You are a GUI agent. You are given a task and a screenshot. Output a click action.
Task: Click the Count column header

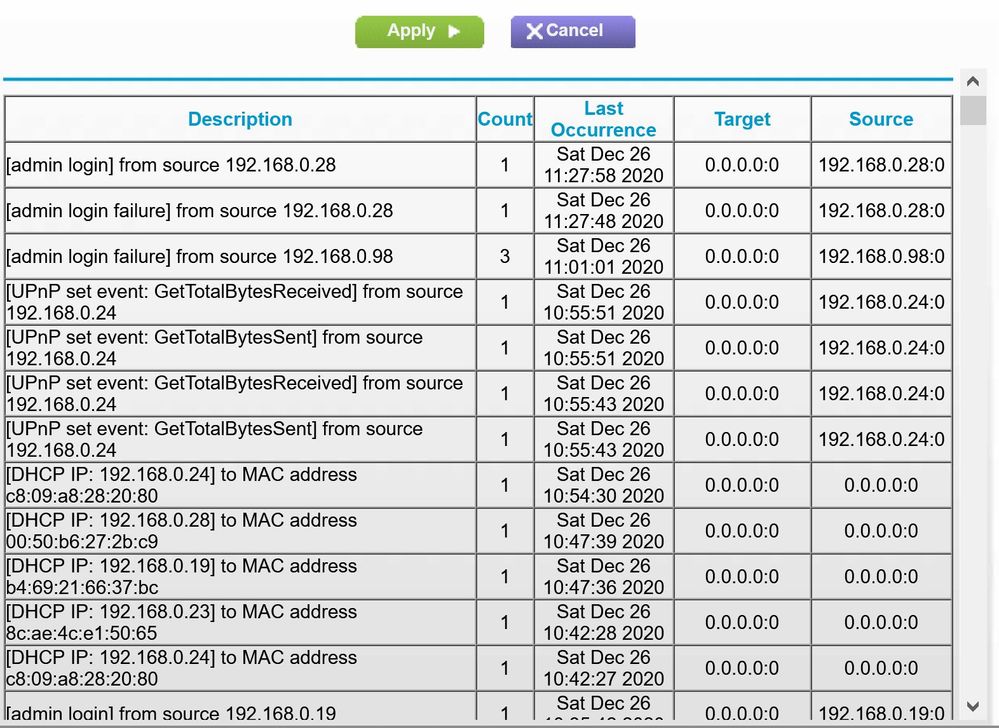coord(505,119)
